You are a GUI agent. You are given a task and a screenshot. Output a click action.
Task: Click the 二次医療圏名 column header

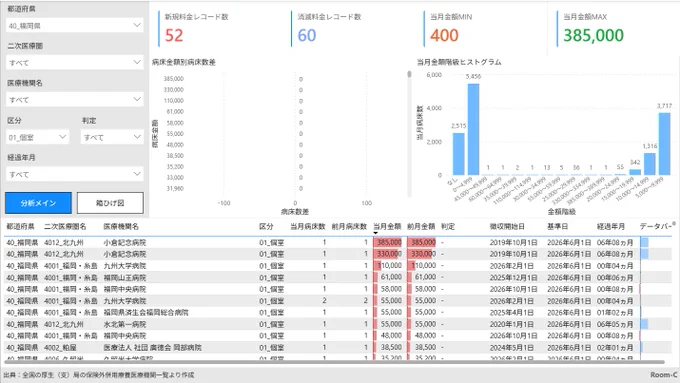pyautogui.click(x=65, y=226)
